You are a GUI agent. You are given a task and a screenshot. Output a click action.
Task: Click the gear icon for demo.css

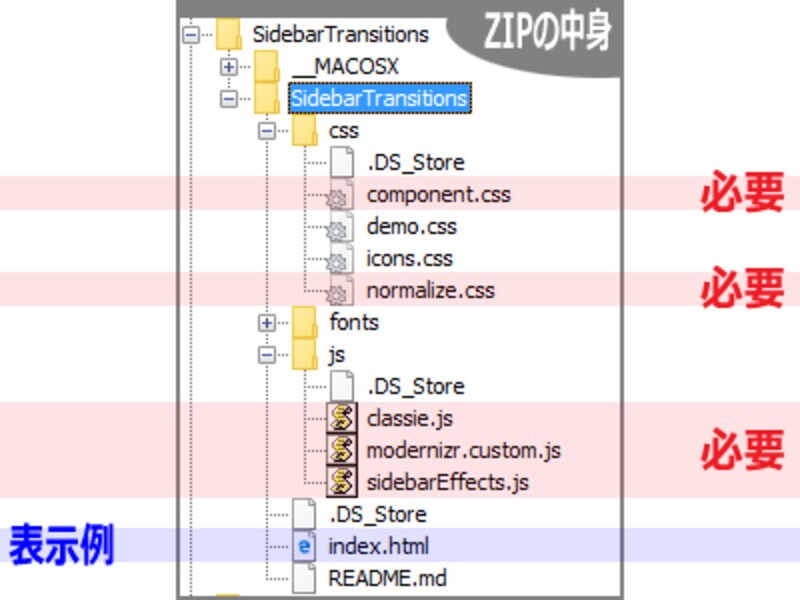(339, 226)
